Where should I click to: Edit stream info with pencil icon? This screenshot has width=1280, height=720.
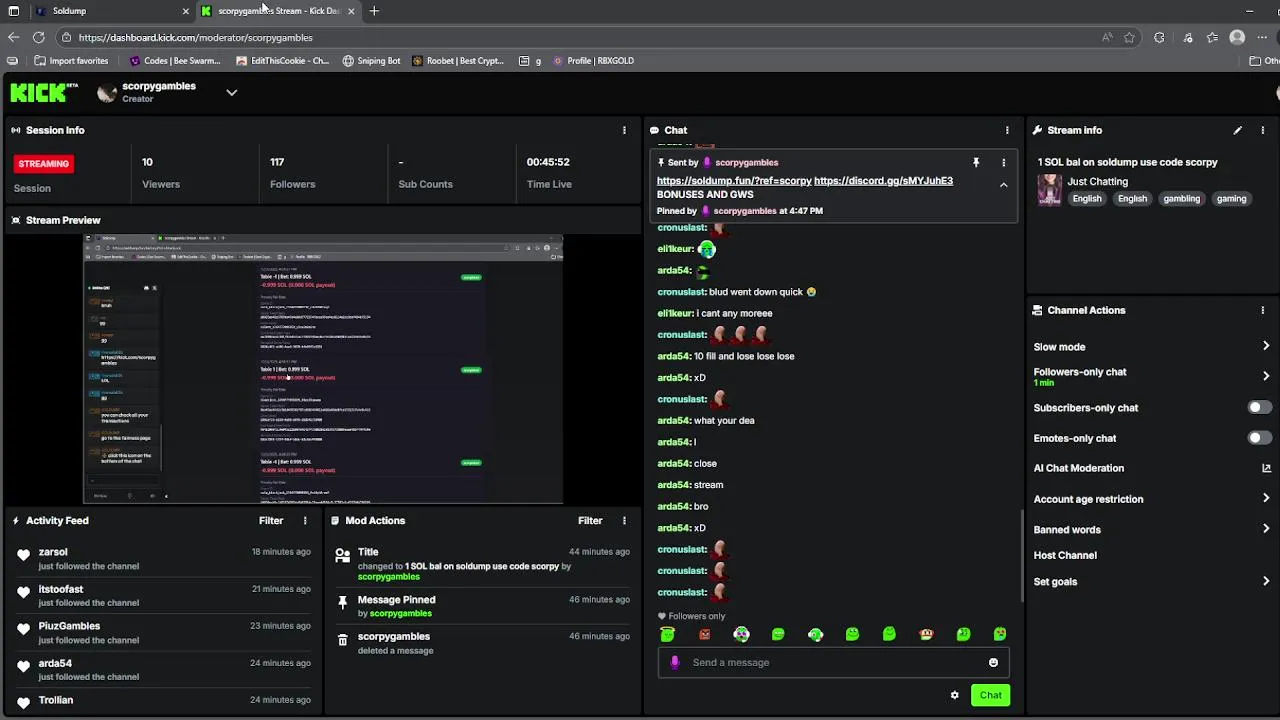click(1238, 130)
